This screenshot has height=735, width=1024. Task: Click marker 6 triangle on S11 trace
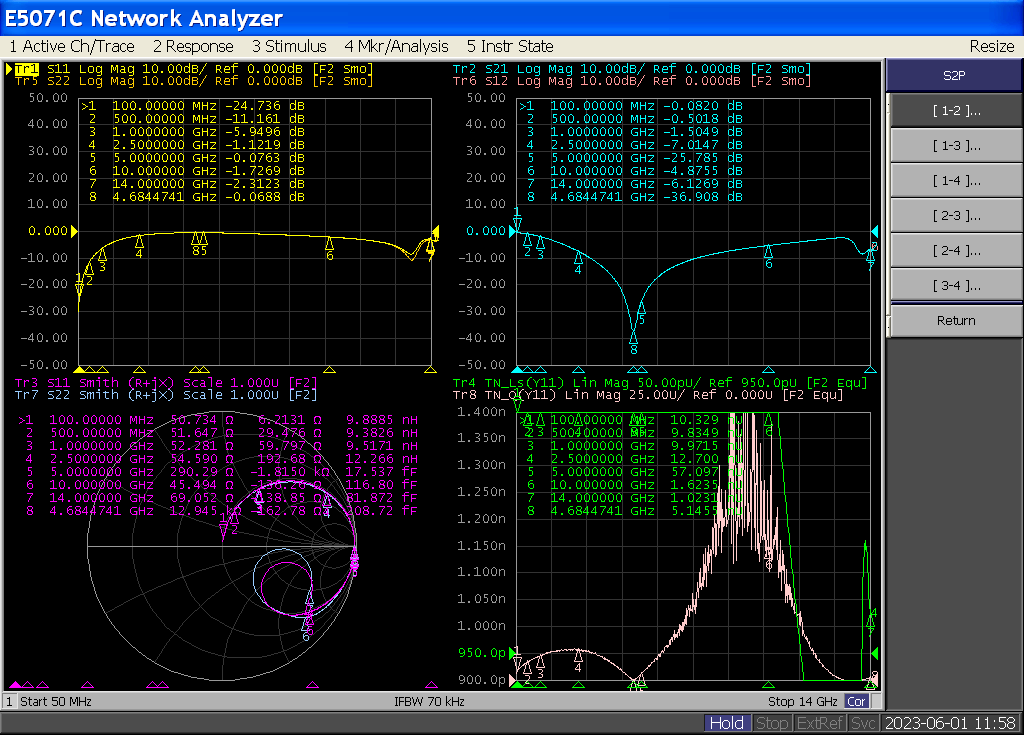click(x=329, y=244)
